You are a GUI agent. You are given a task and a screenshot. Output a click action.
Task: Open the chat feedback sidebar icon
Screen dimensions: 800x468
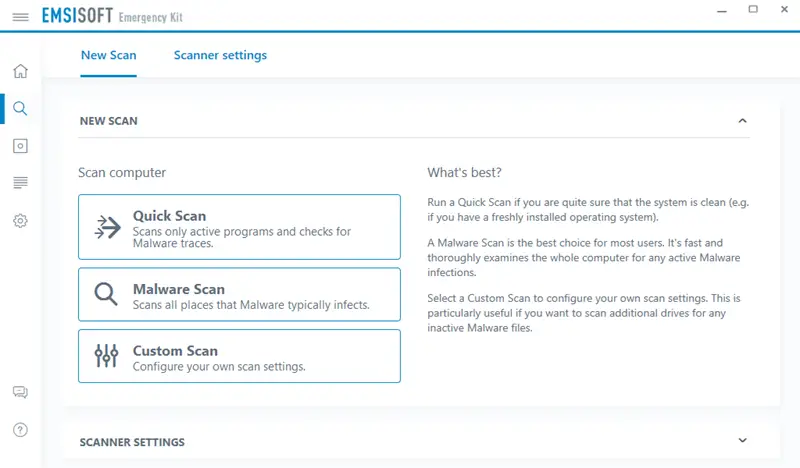[20, 392]
